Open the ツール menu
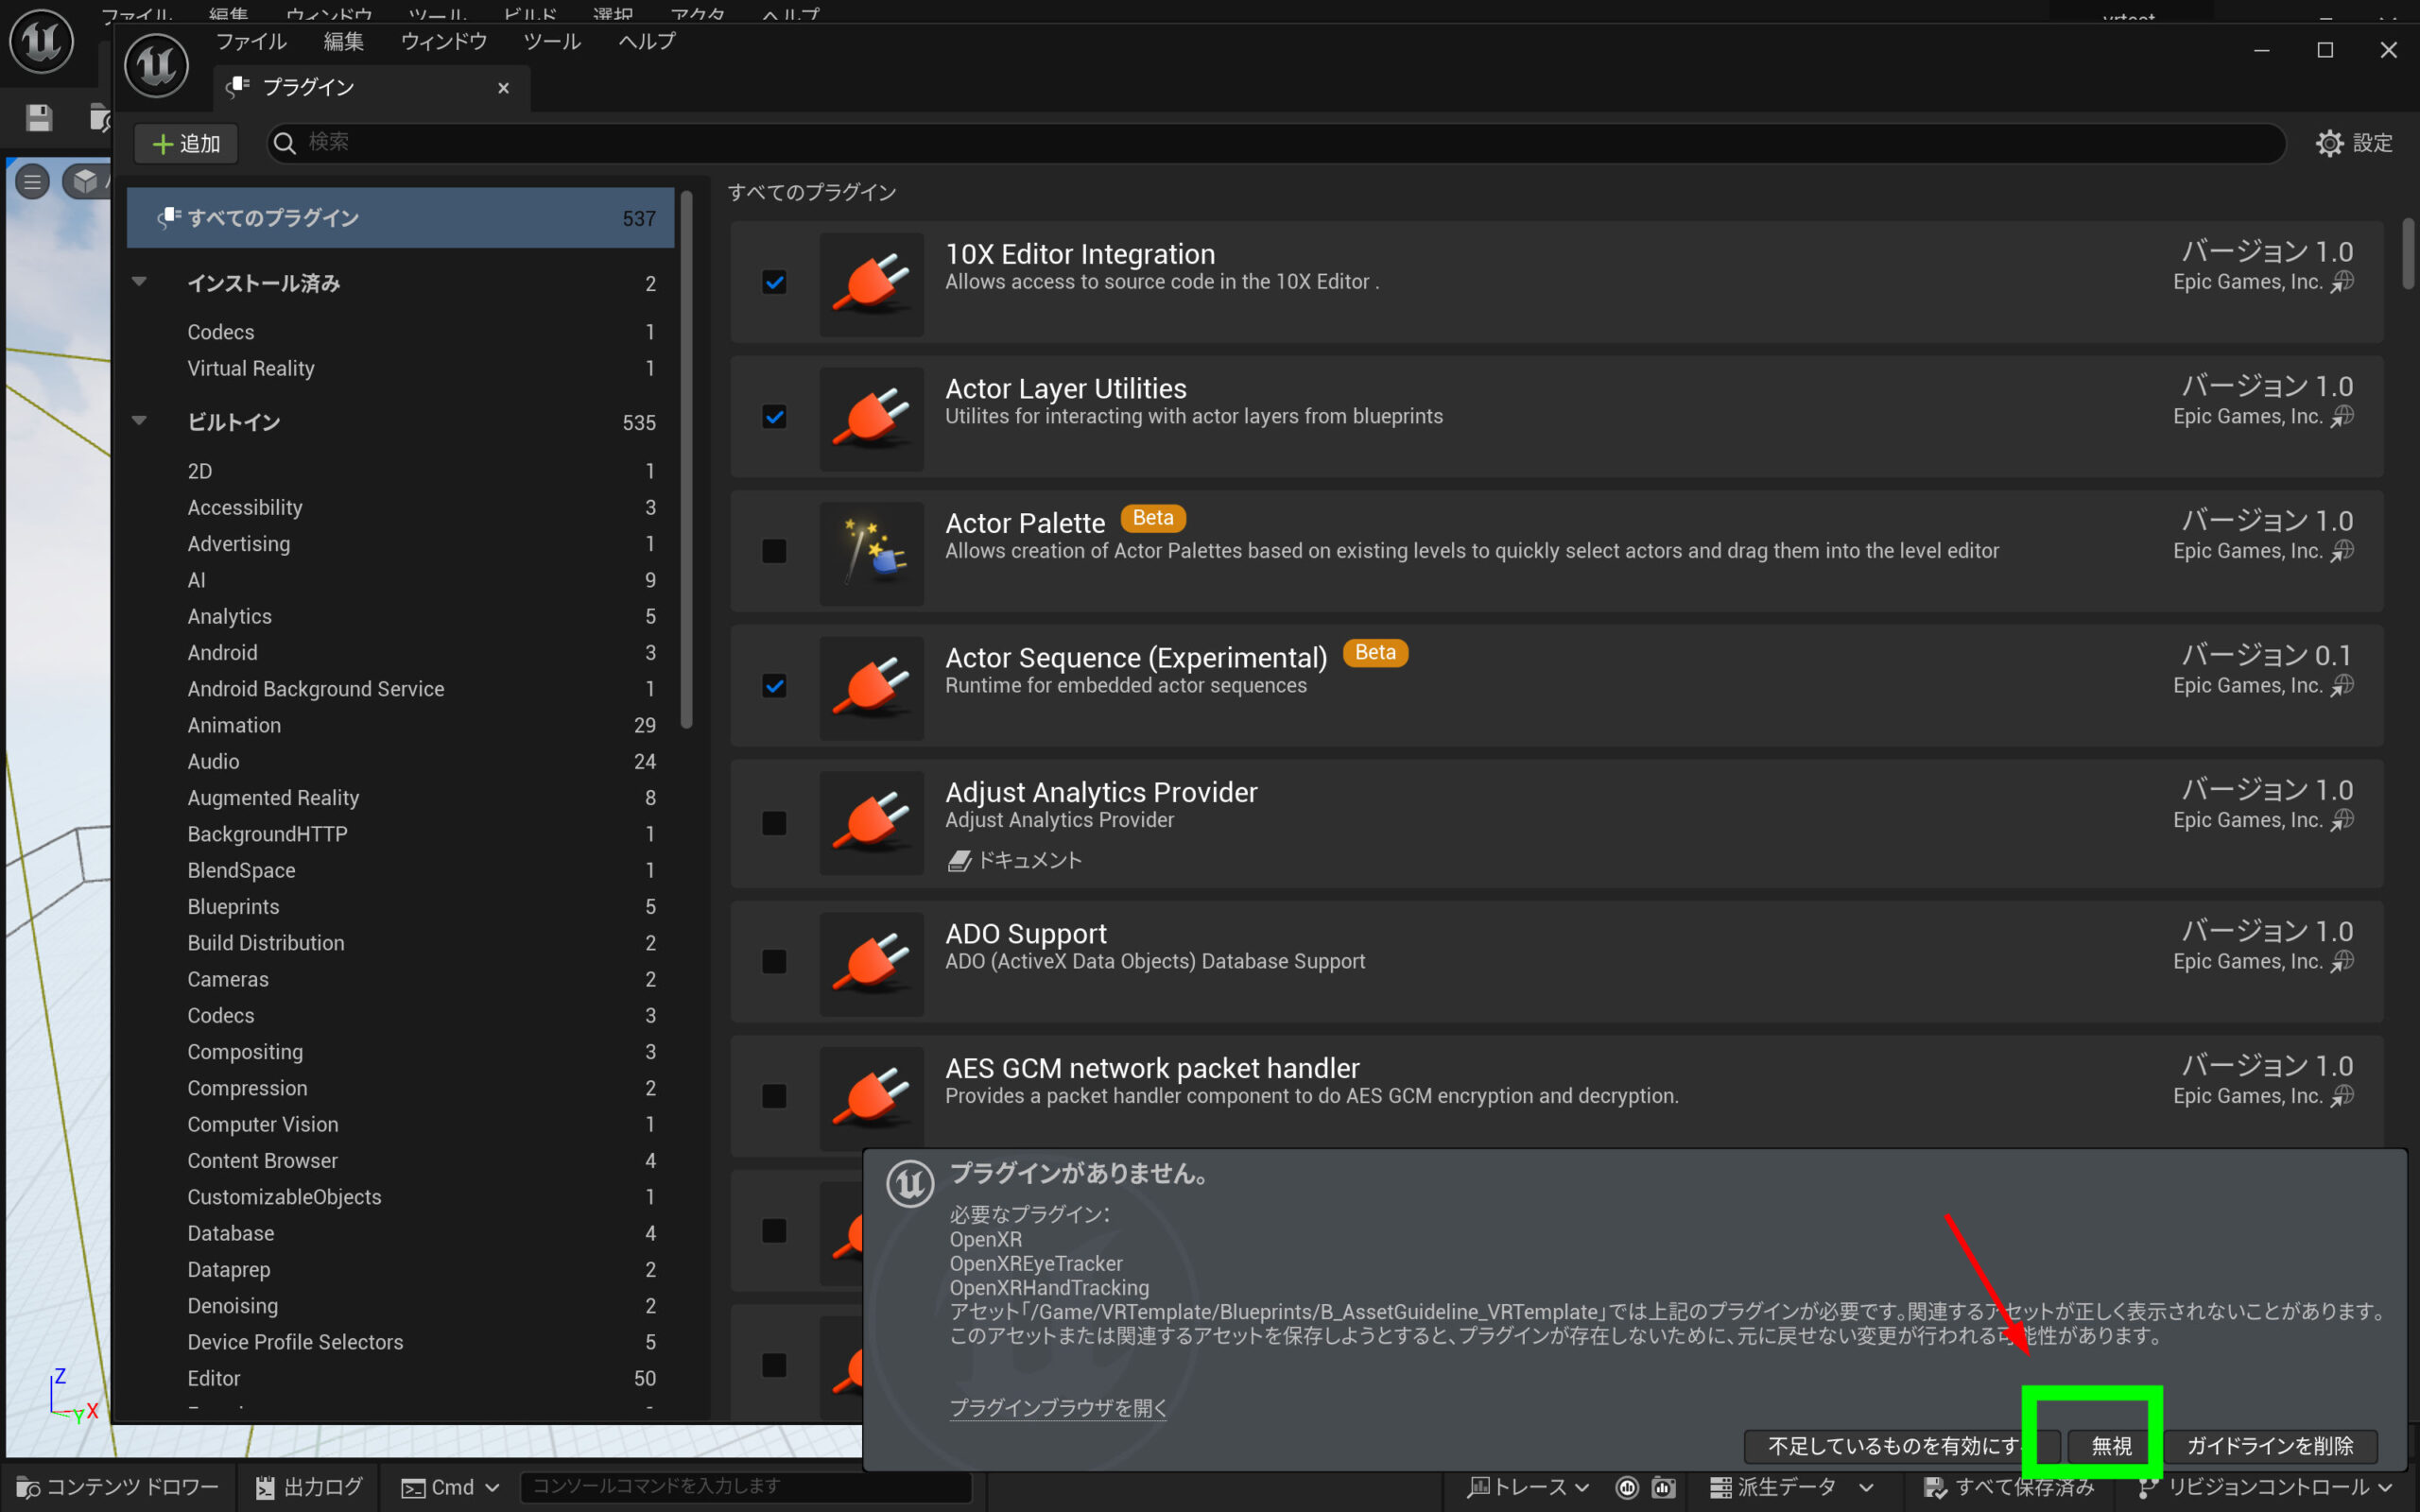 [x=551, y=42]
